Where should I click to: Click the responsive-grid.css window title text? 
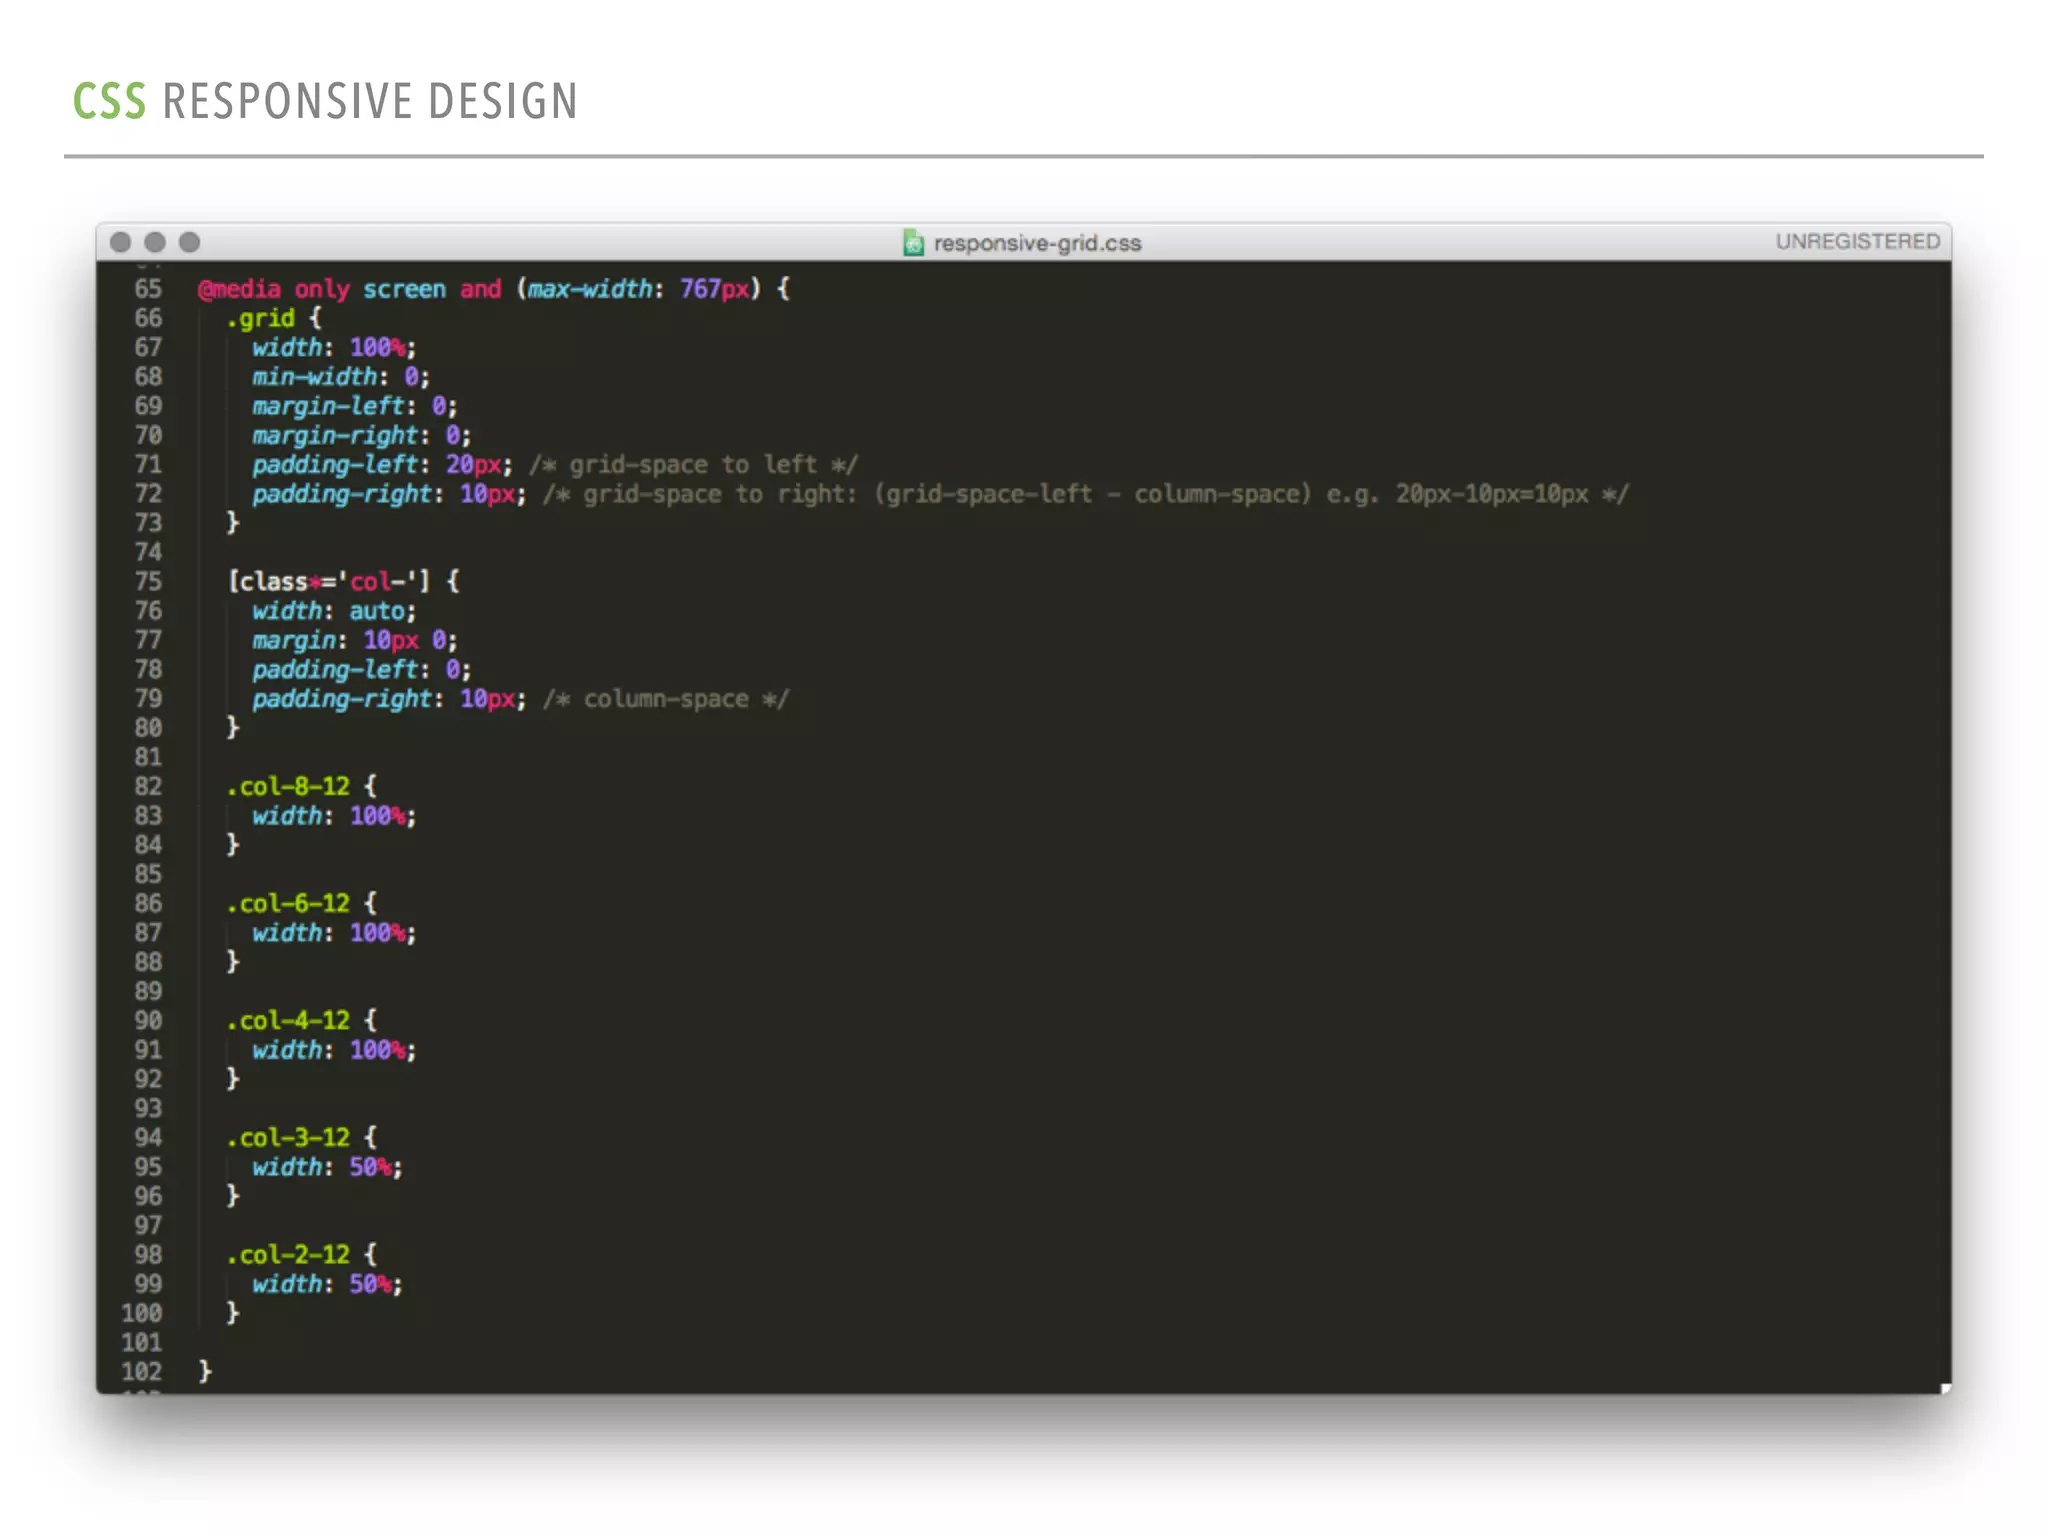1037,243
